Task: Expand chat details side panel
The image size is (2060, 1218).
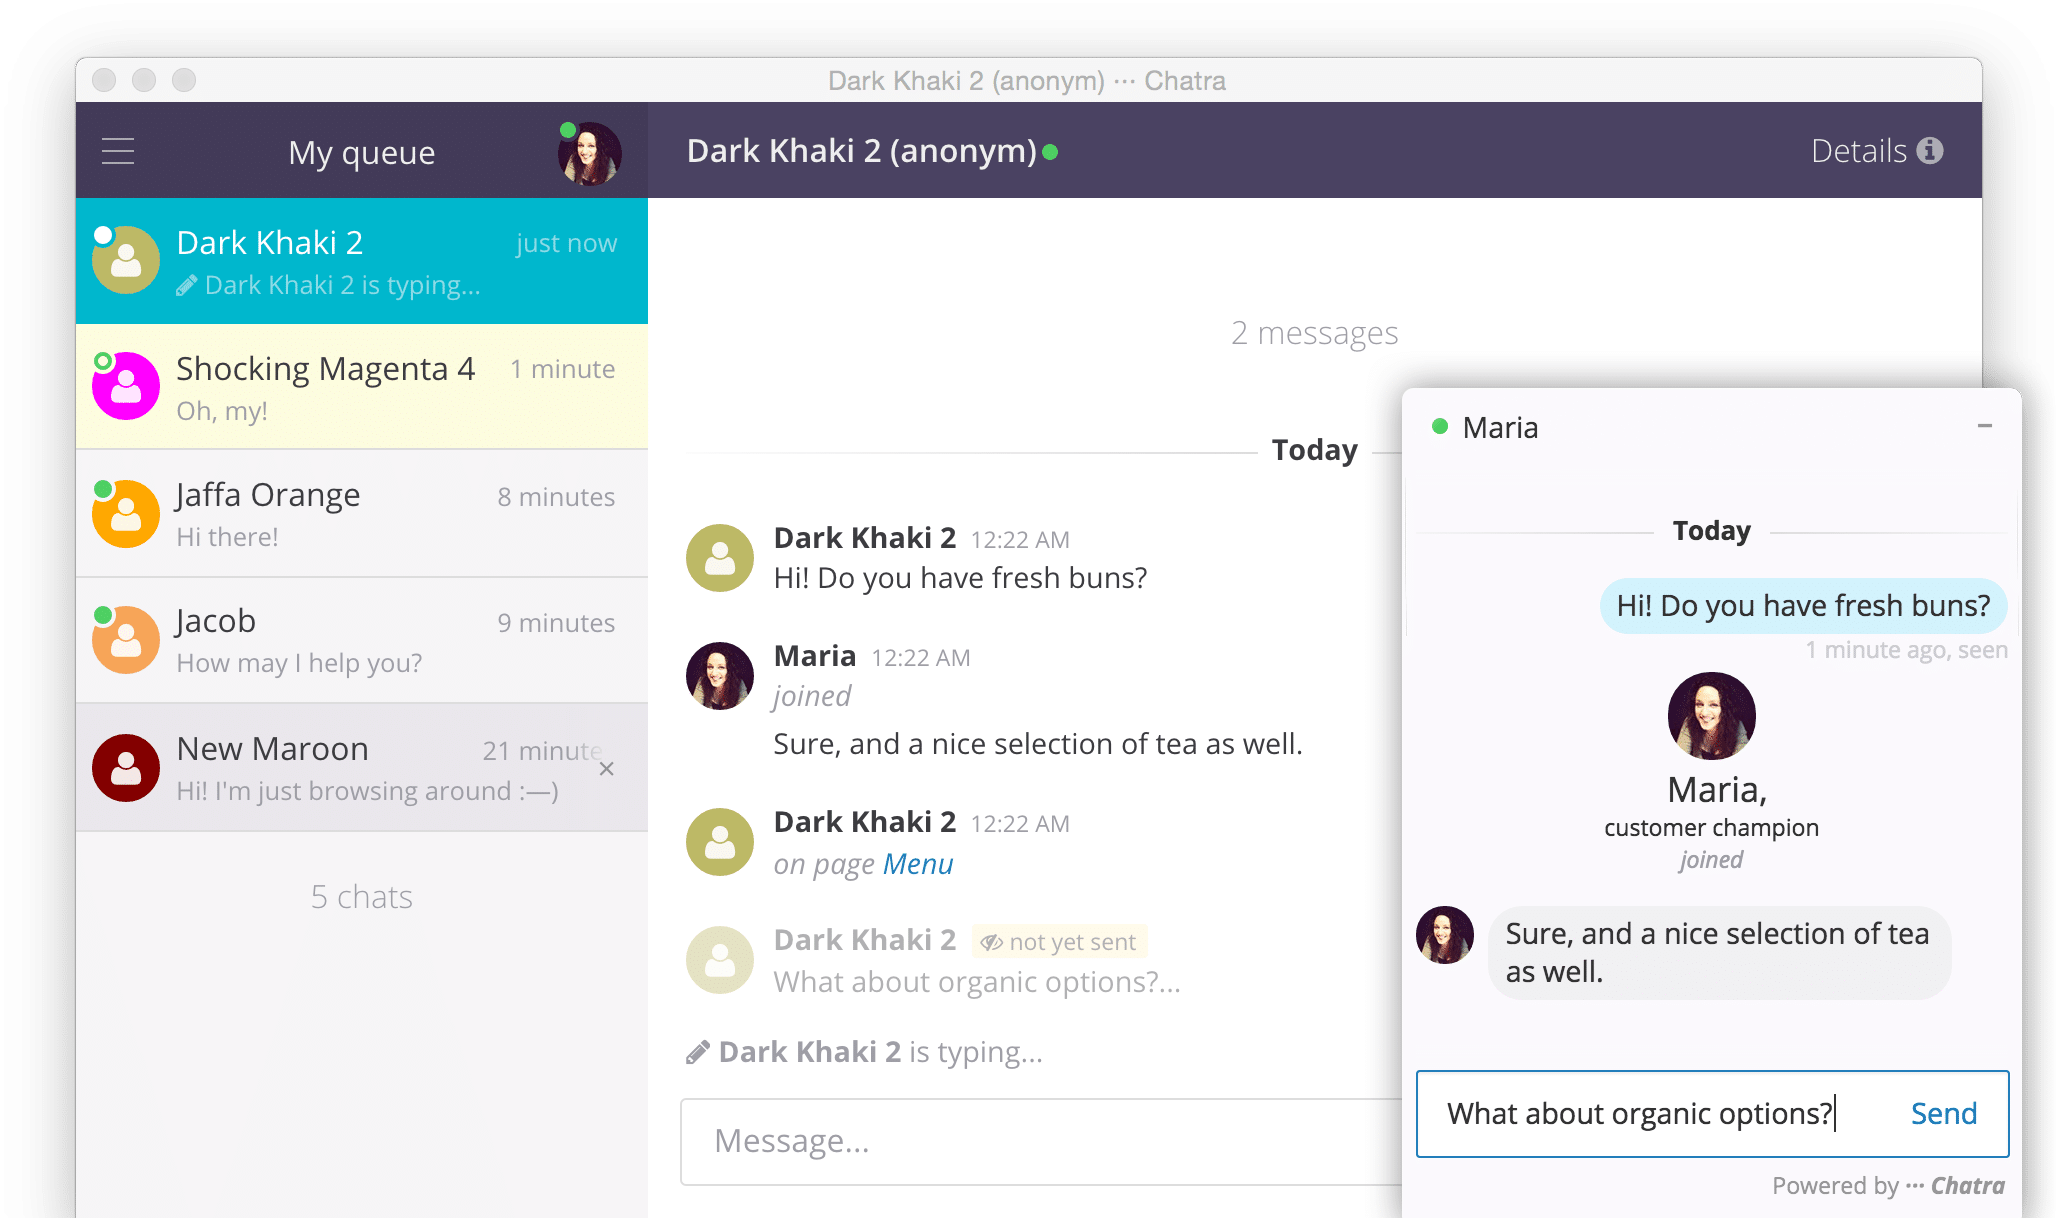Action: 1879,151
